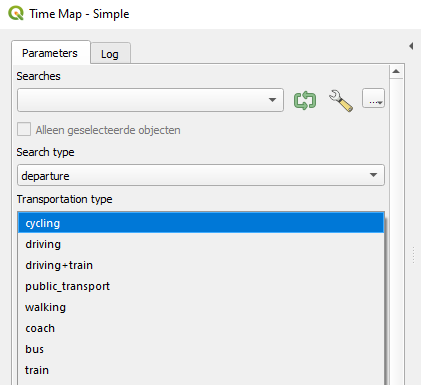Click the green iterate-over-layer arrows icon
Viewport: 421px width, 385px height.
[x=305, y=101]
